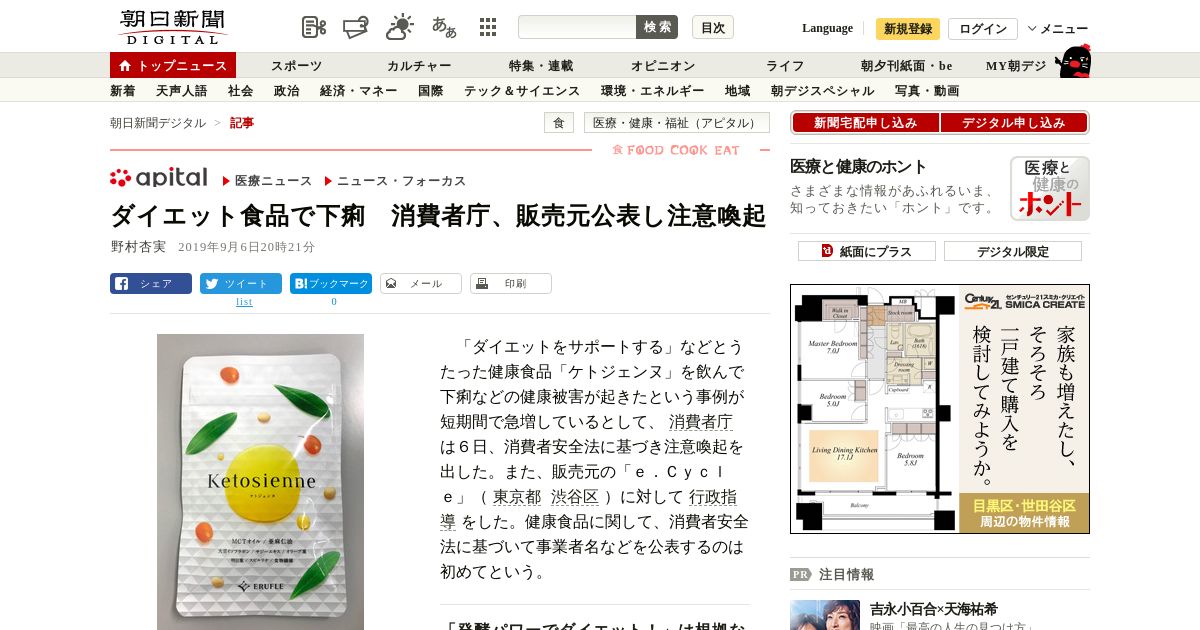Click the 東京都 keyword link
Screen dimensions: 1200x630
(517, 497)
